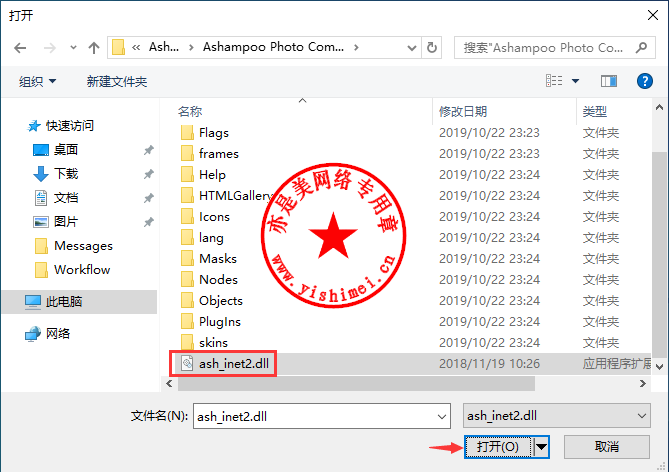Click the horizontal scrollbar right arrow
669x472 pixels.
(643, 384)
